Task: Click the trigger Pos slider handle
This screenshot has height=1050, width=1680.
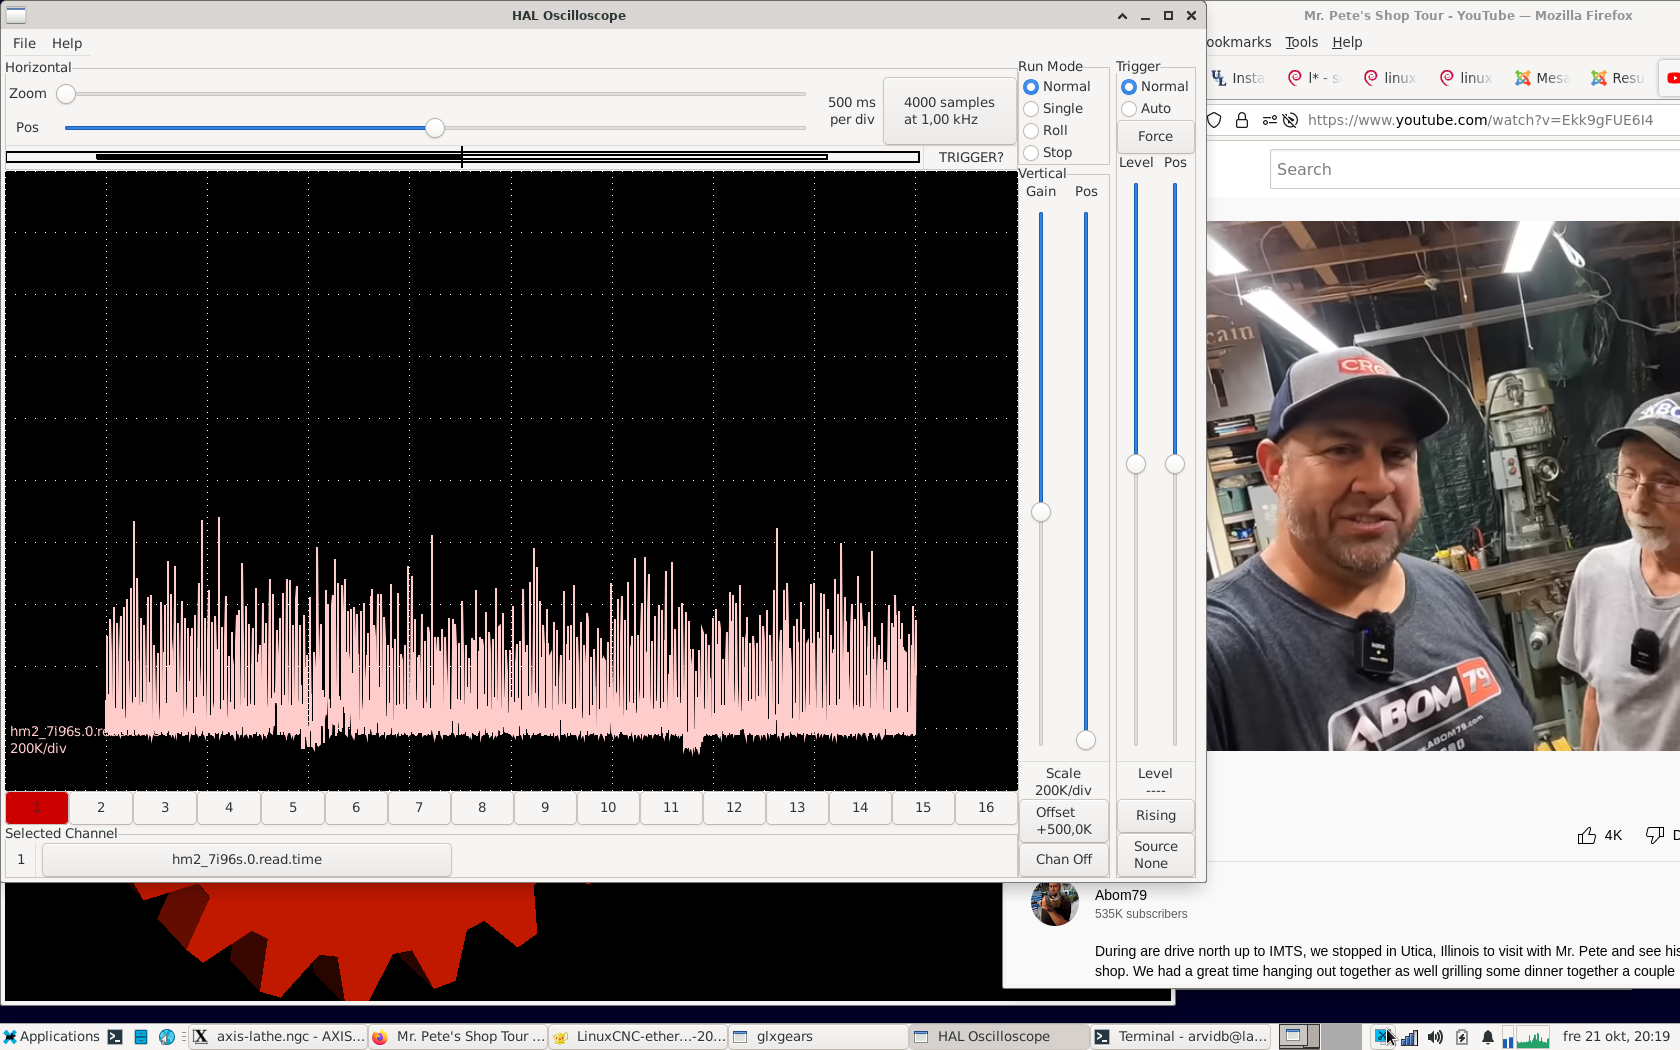Action: 1175,464
